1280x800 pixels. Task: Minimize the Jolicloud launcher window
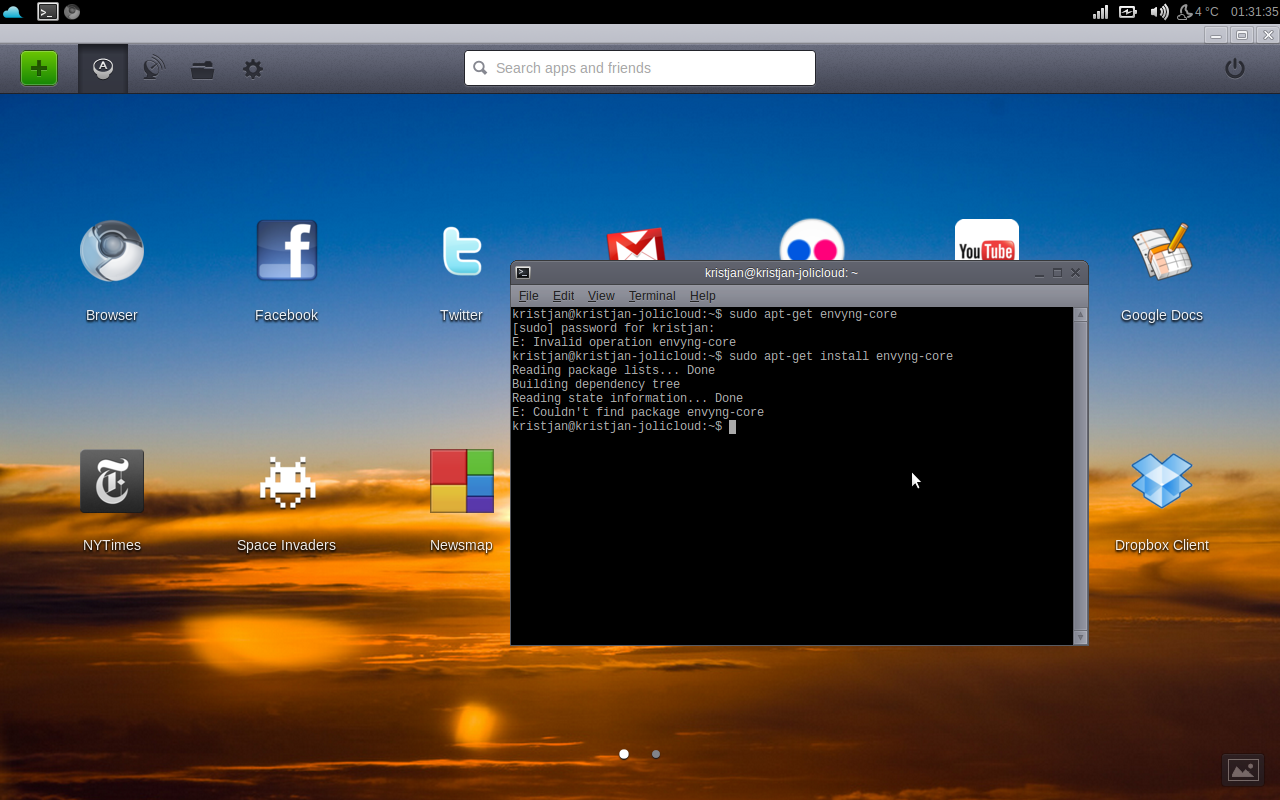coord(1216,35)
